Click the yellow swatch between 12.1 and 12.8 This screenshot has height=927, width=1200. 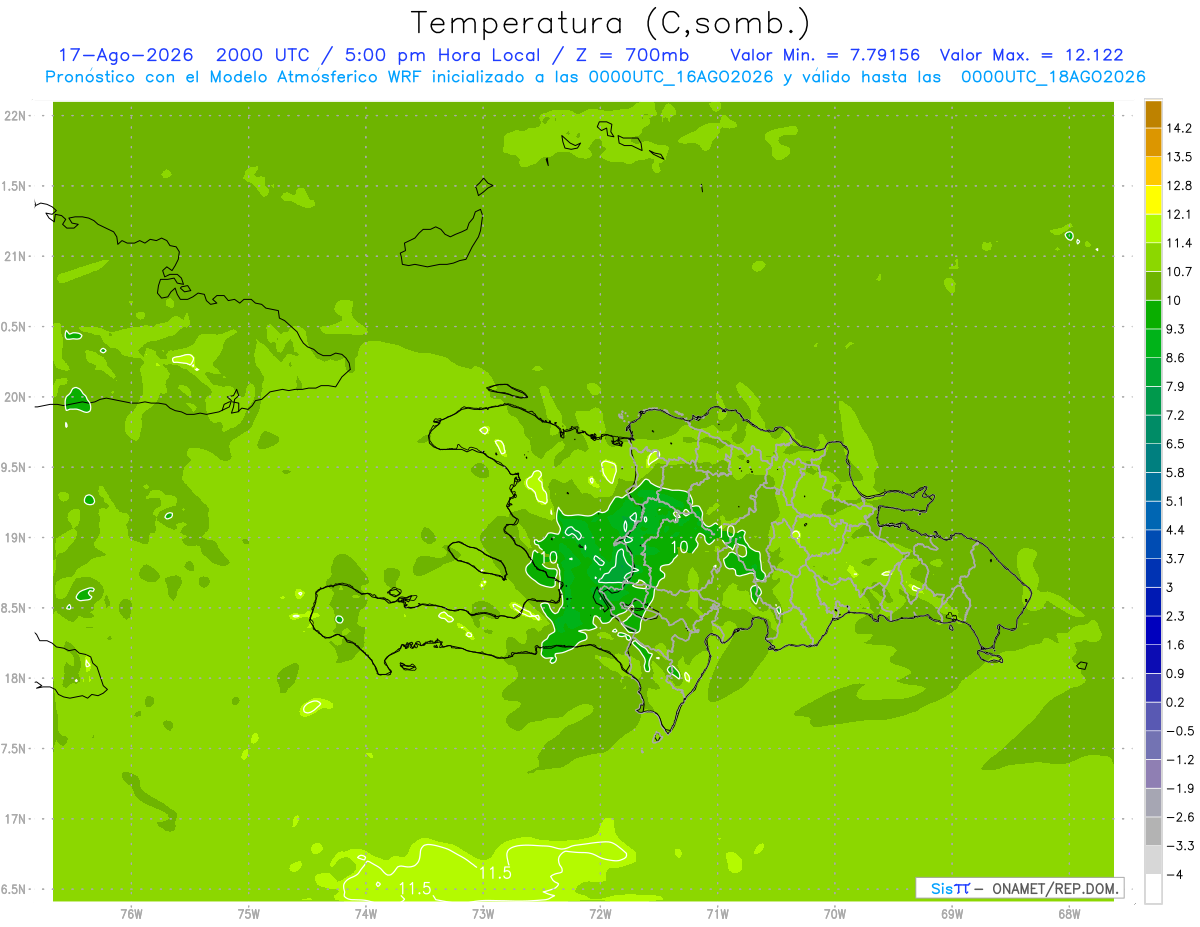(x=1153, y=200)
